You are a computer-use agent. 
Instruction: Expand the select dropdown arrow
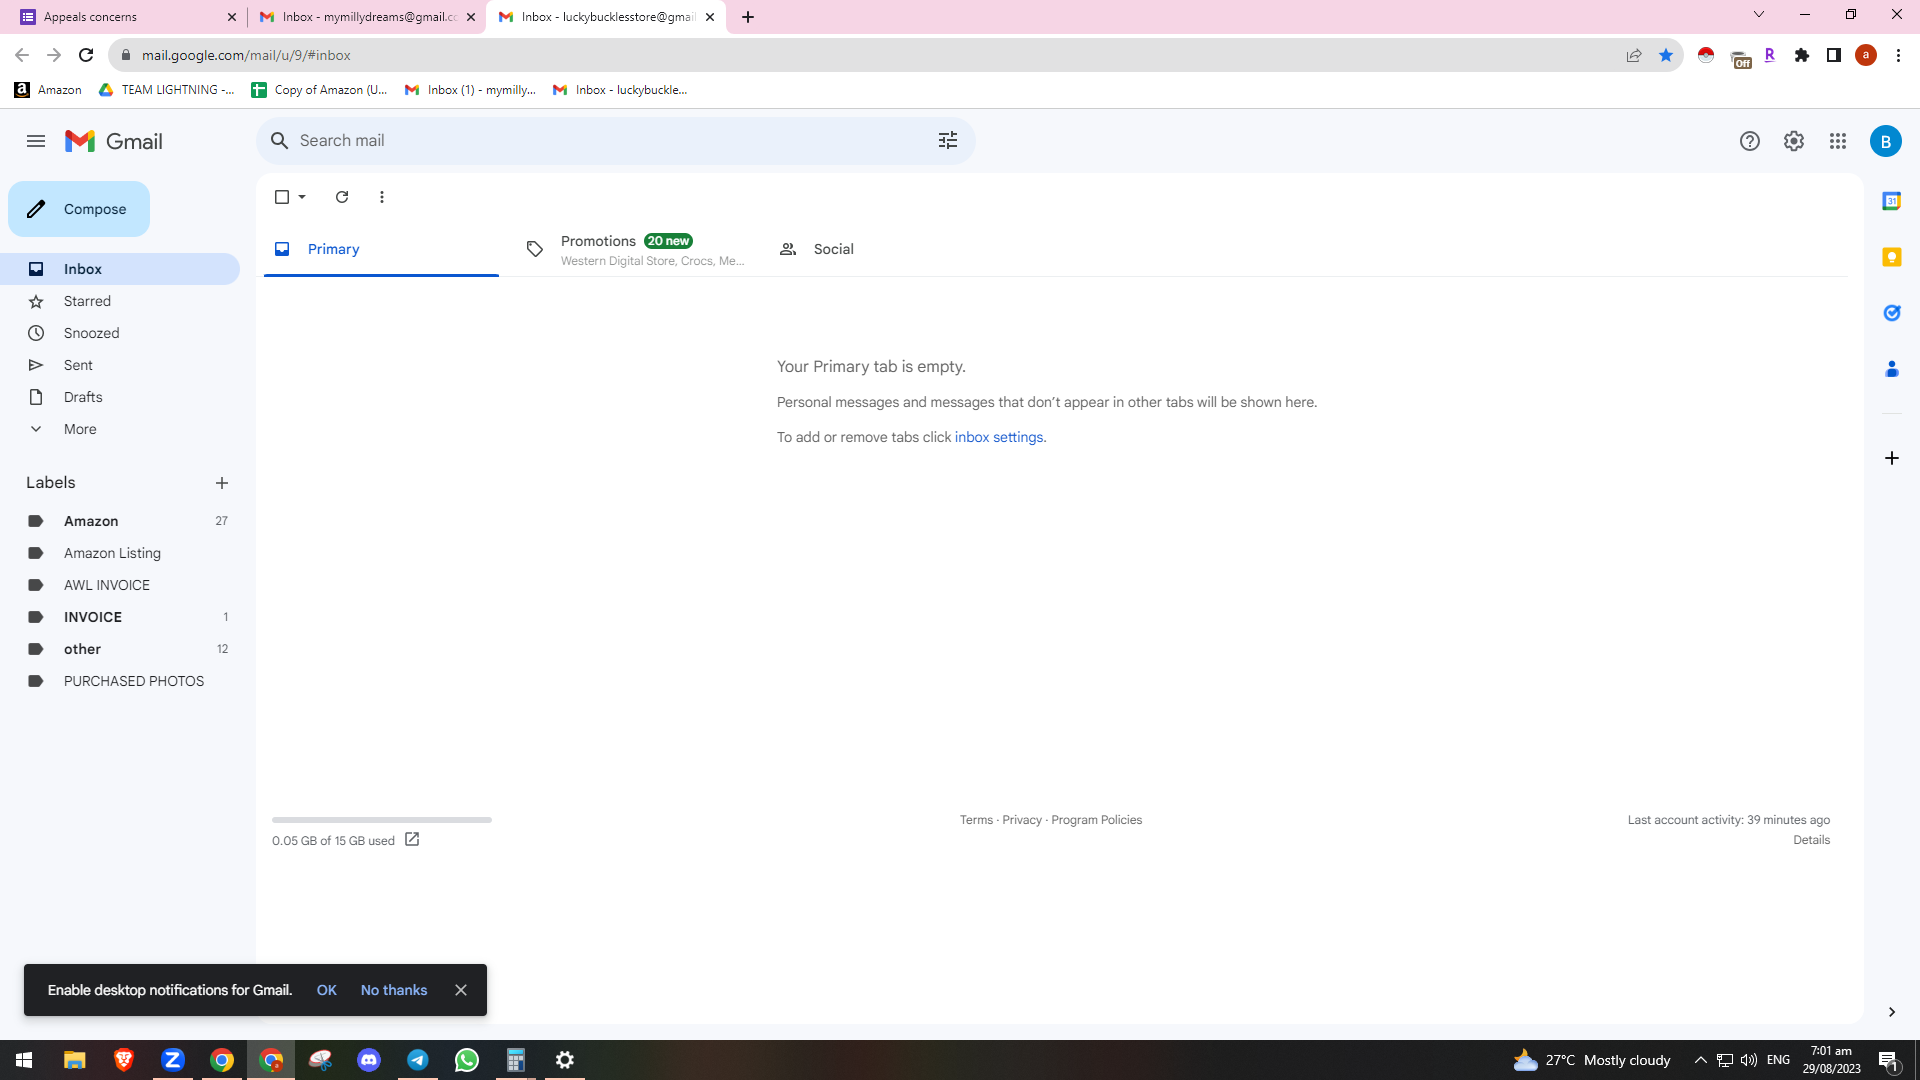[x=302, y=197]
